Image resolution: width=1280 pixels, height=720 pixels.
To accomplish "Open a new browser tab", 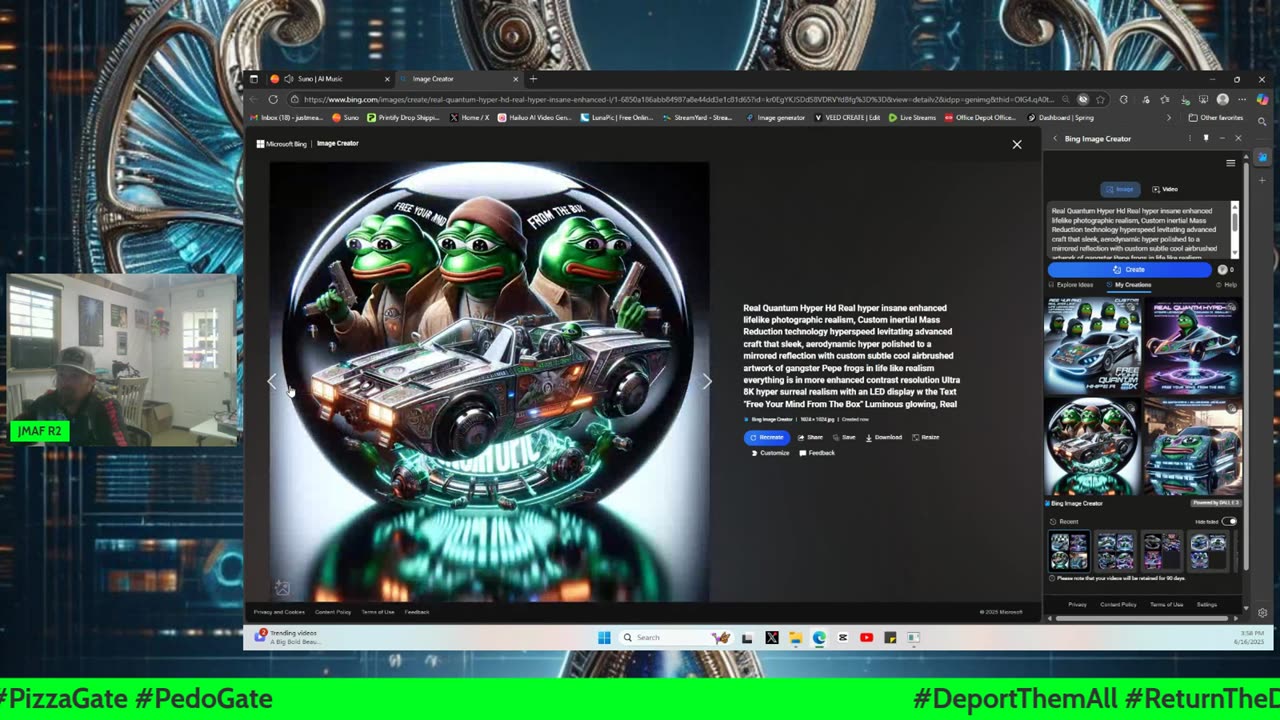I will (x=533, y=79).
